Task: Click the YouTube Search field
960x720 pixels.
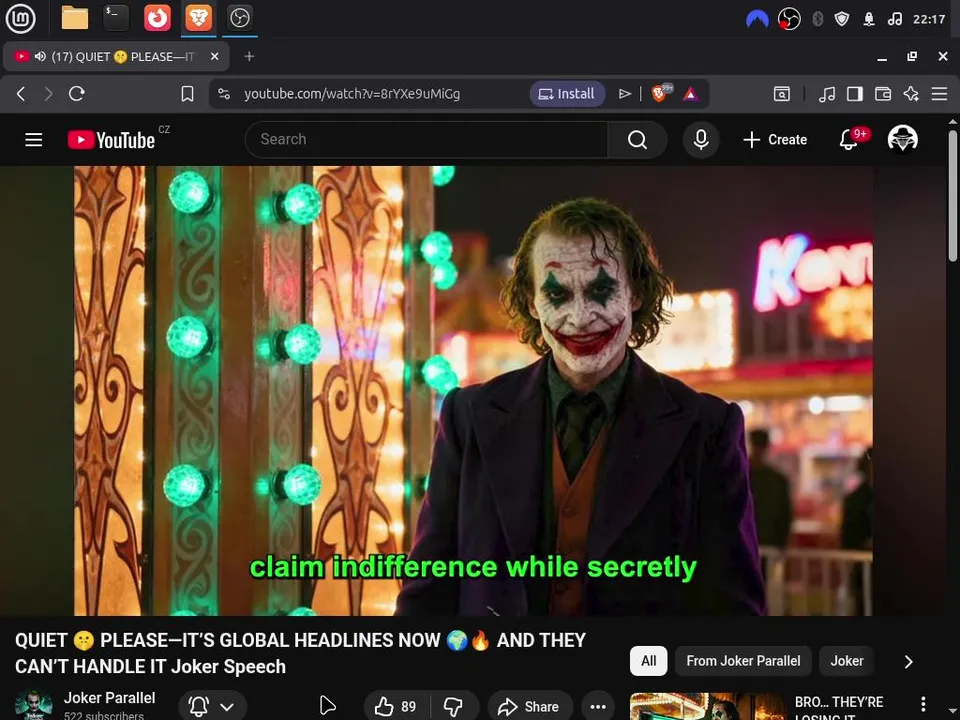Action: [426, 140]
